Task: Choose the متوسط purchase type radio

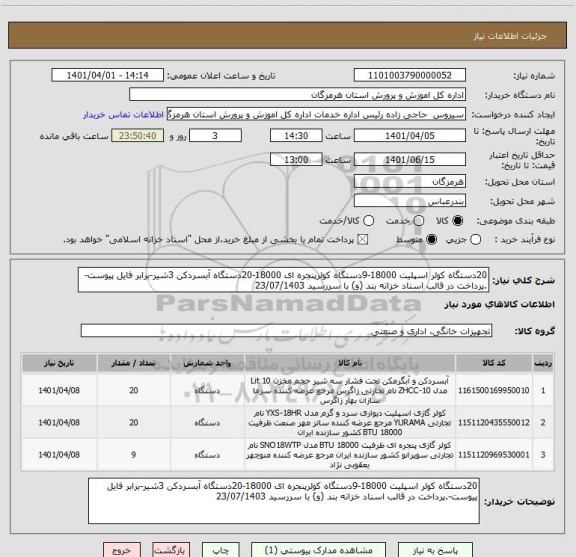Action: pos(431,240)
